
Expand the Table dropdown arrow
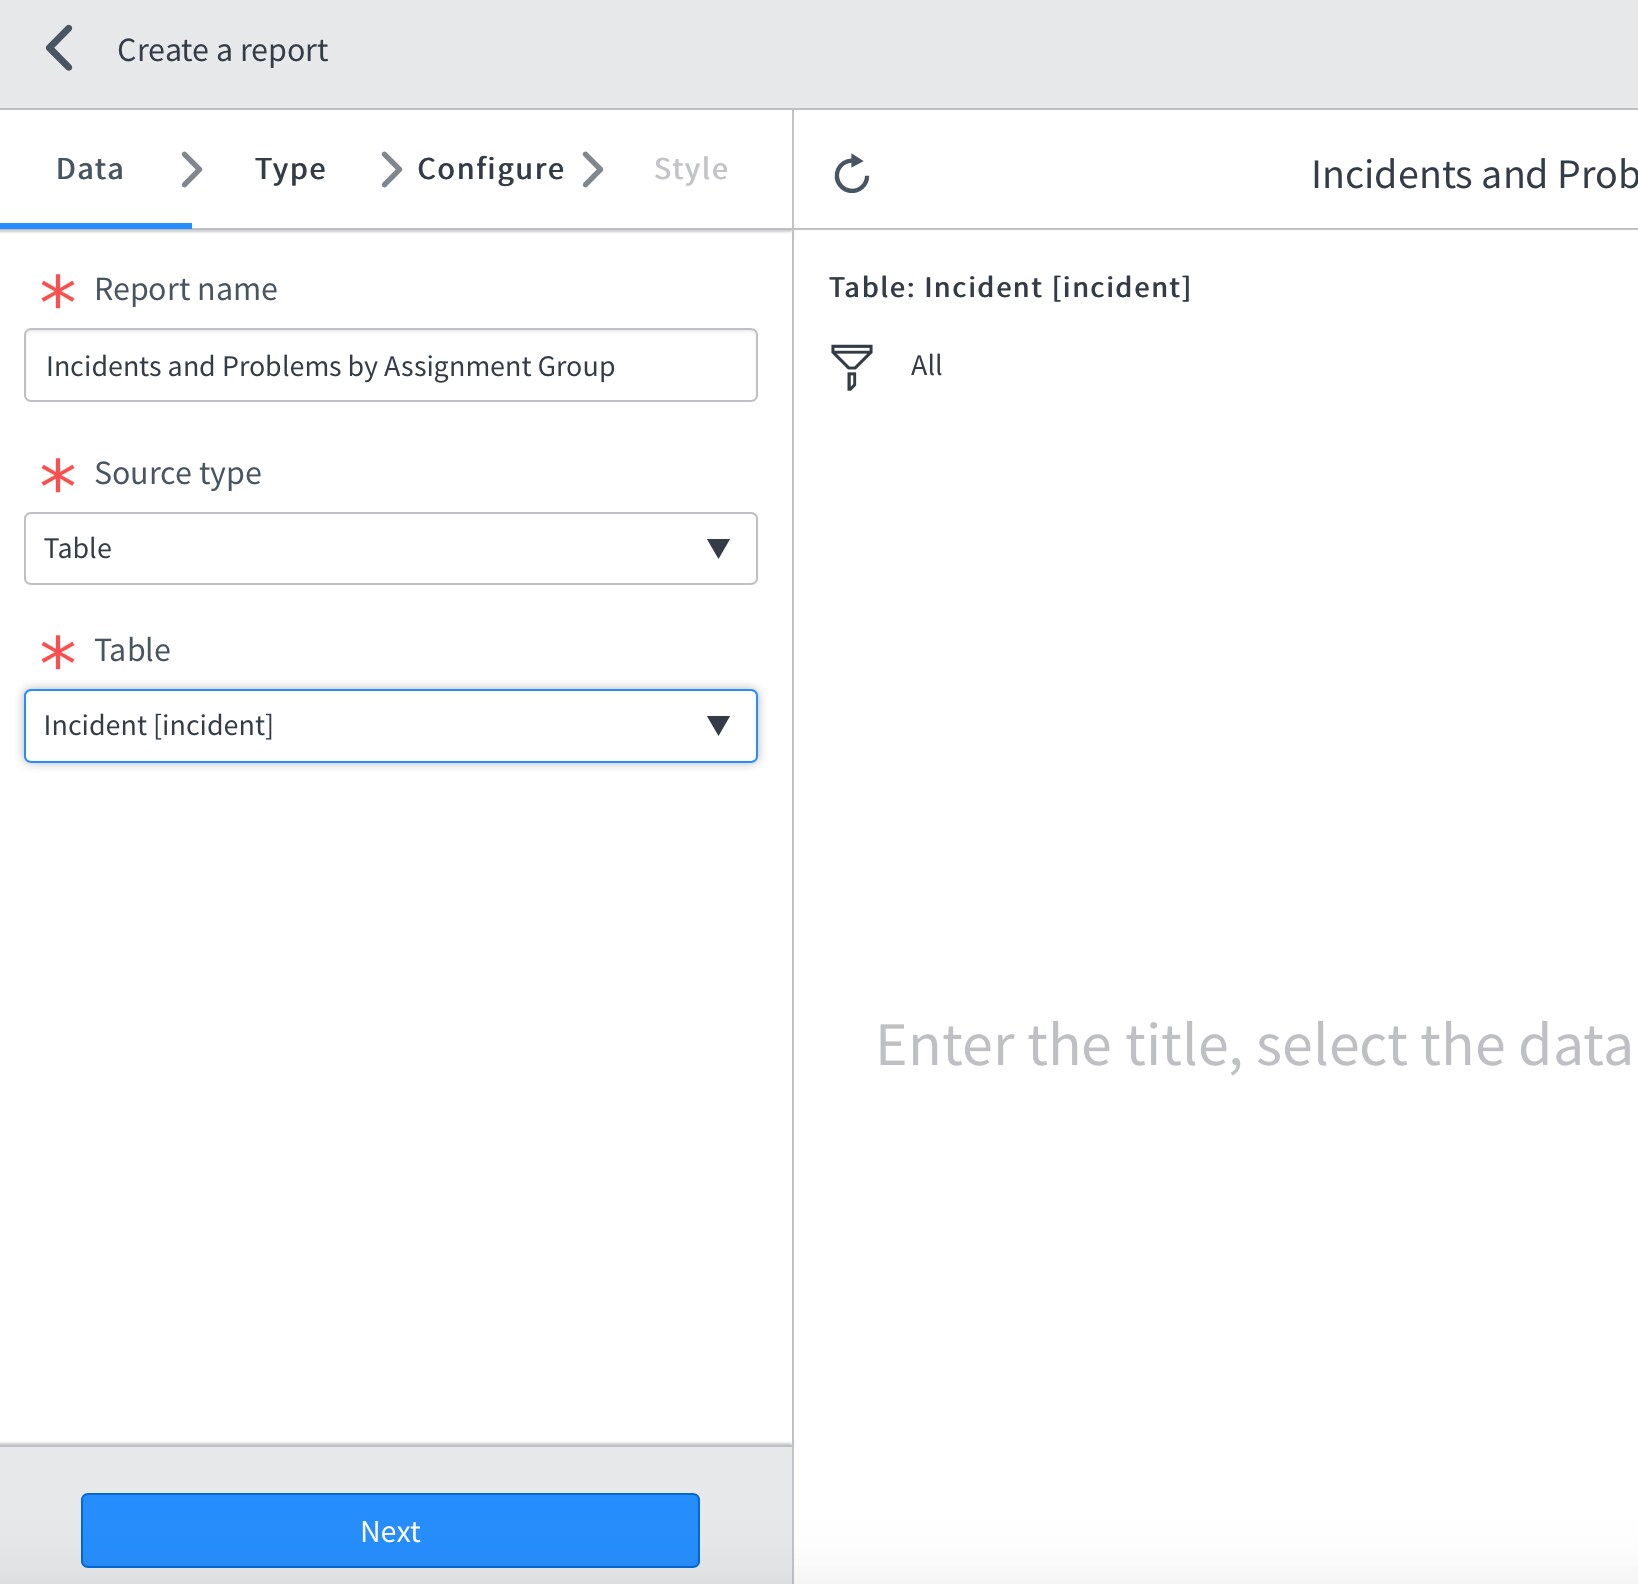coord(718,725)
